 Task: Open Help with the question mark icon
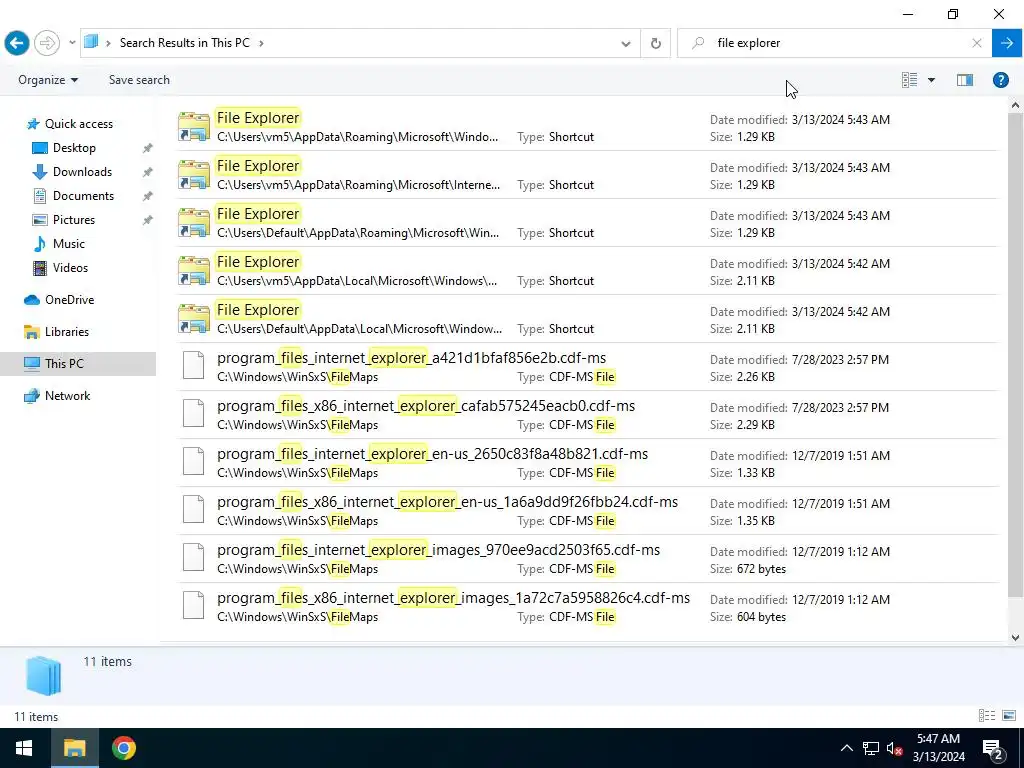[1000, 80]
